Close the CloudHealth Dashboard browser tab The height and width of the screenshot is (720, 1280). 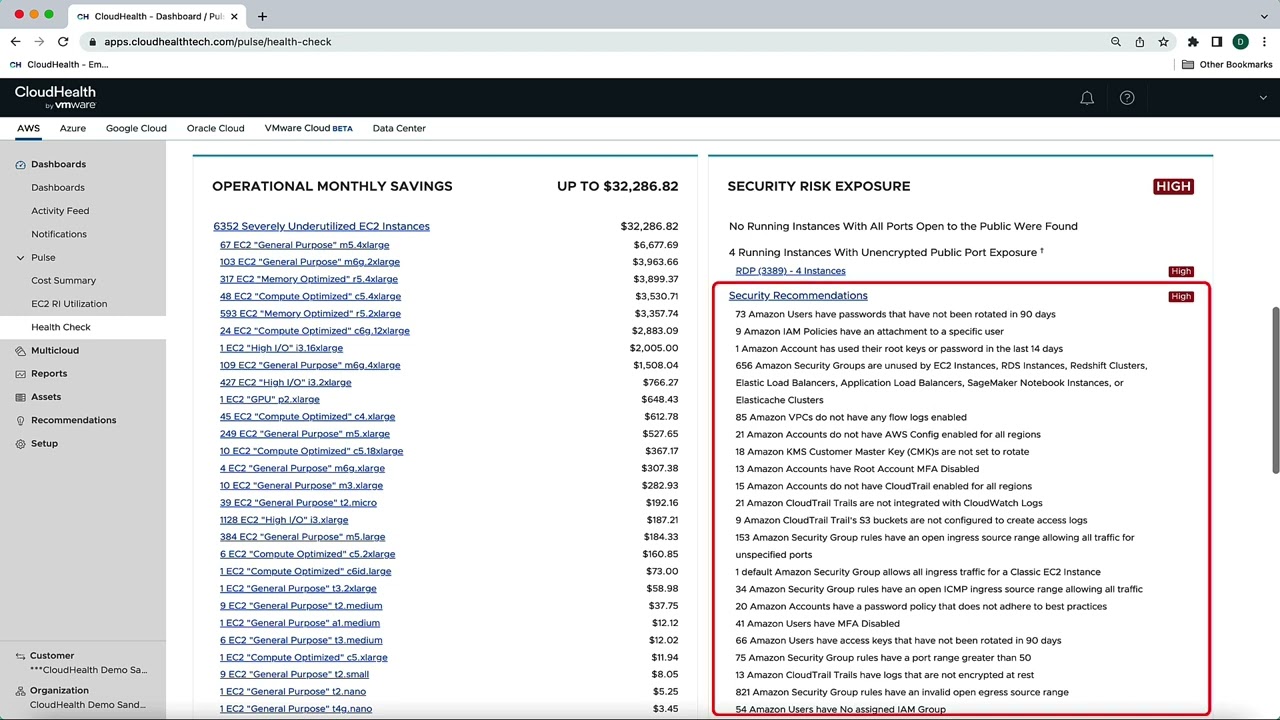(235, 16)
